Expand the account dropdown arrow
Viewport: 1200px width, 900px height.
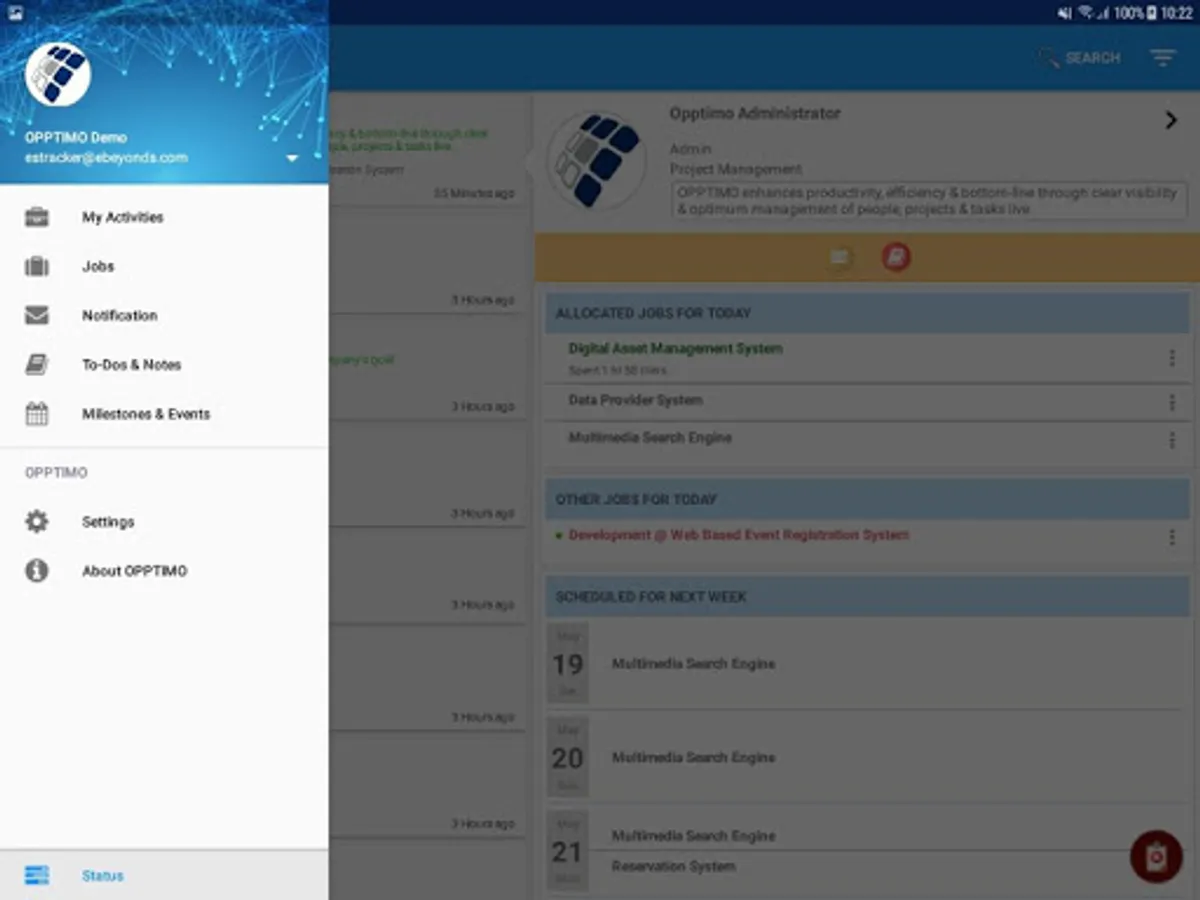(x=292, y=158)
